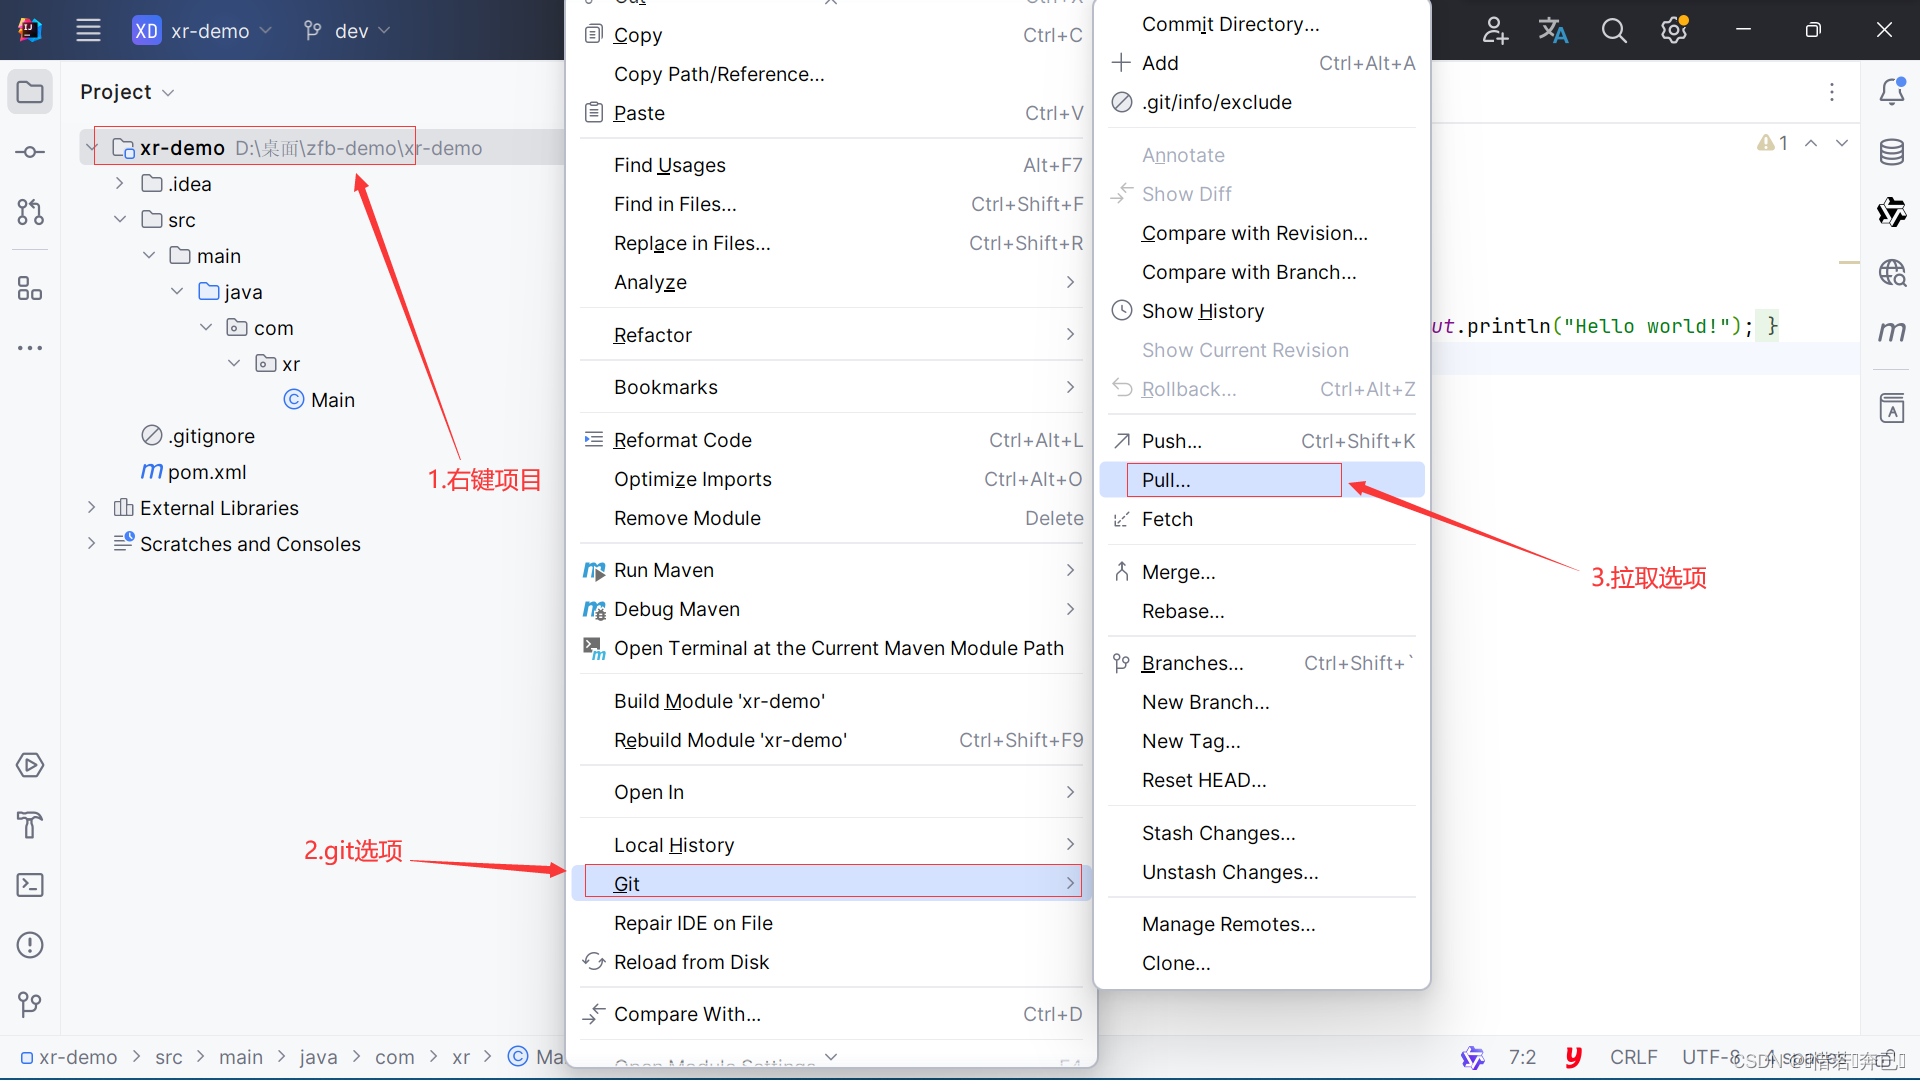Click xr-demo breadcrumb in navigation bar
The width and height of the screenshot is (1920, 1080).
69,1057
